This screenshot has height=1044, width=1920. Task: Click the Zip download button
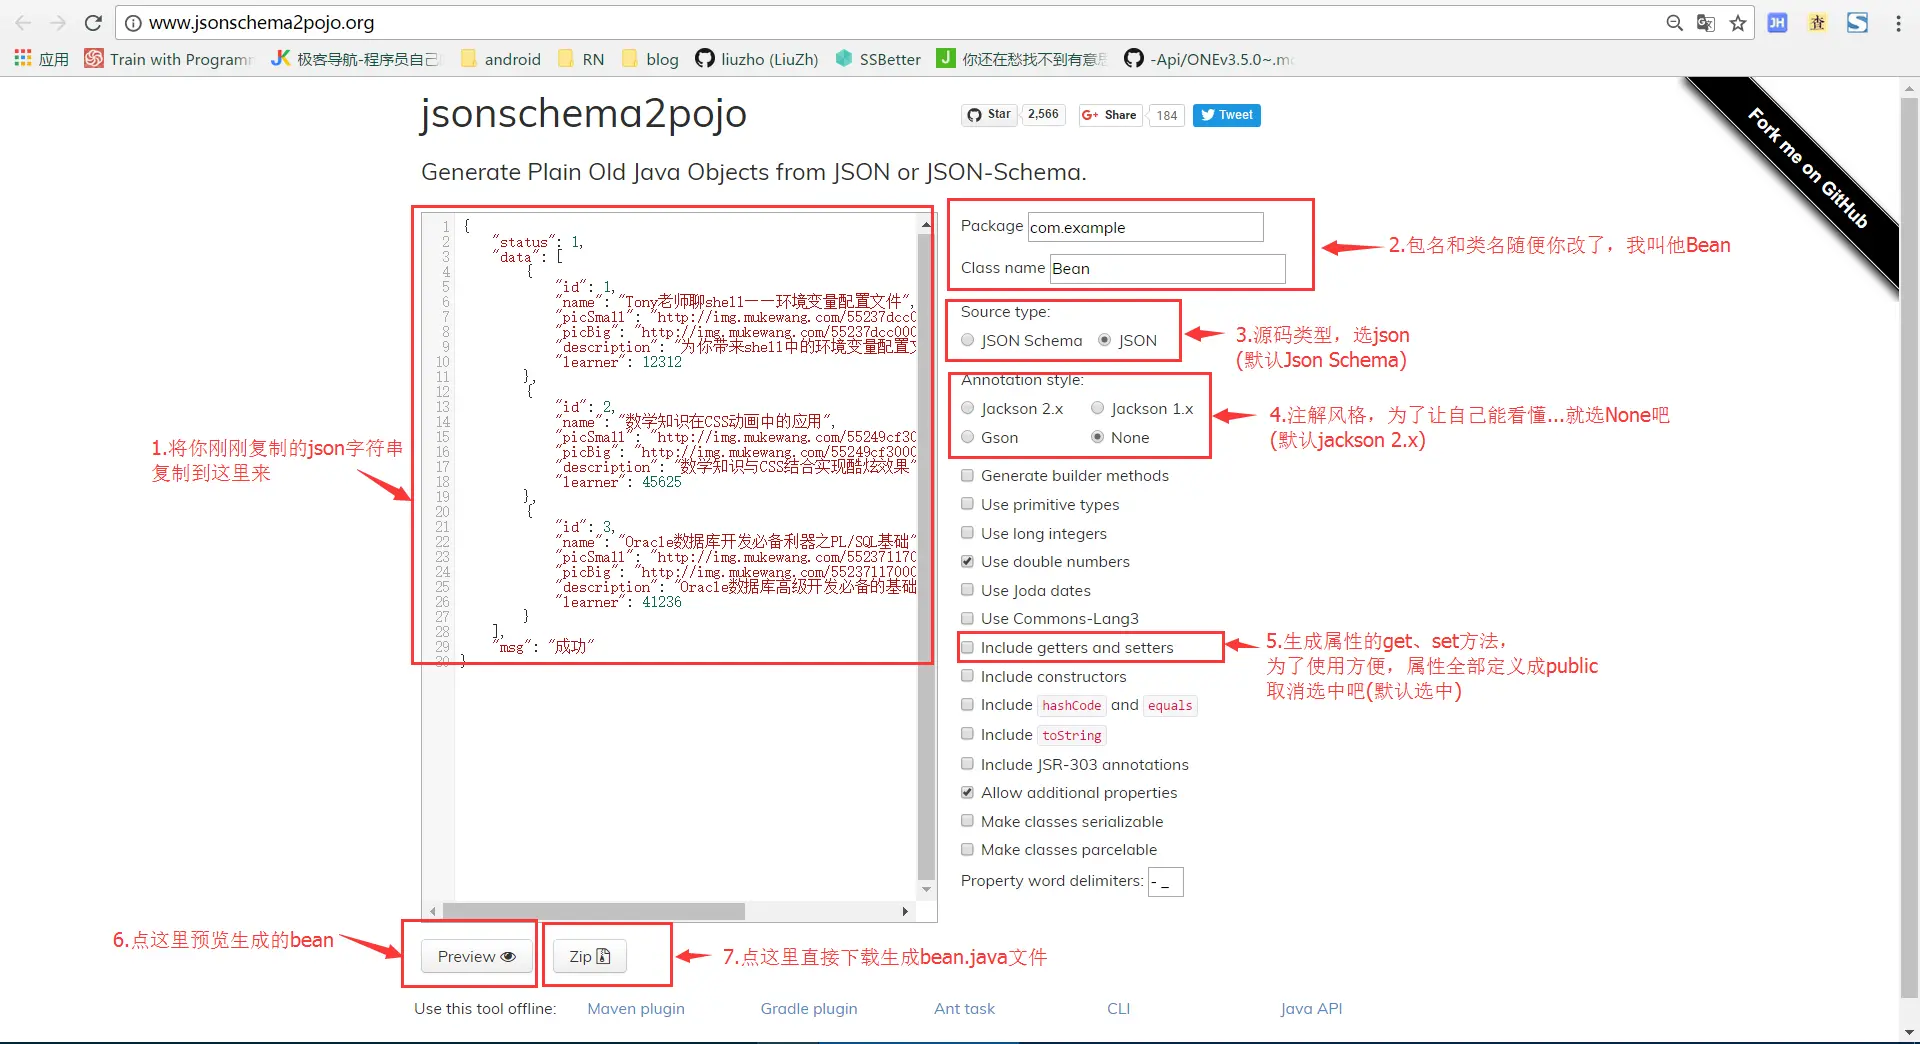[x=590, y=957]
